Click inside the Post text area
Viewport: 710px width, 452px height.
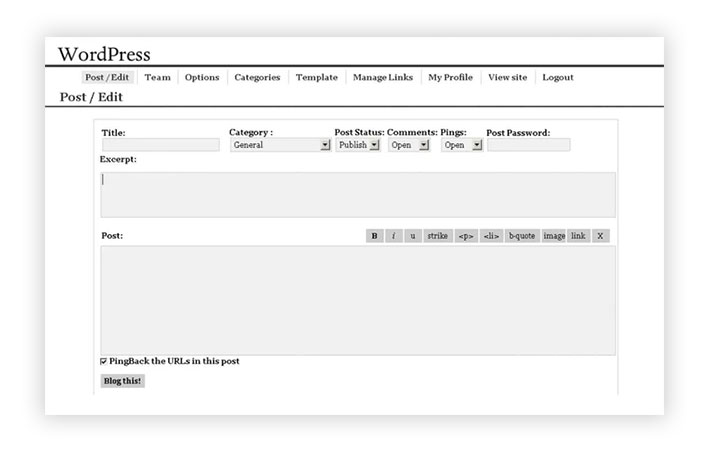click(x=358, y=301)
